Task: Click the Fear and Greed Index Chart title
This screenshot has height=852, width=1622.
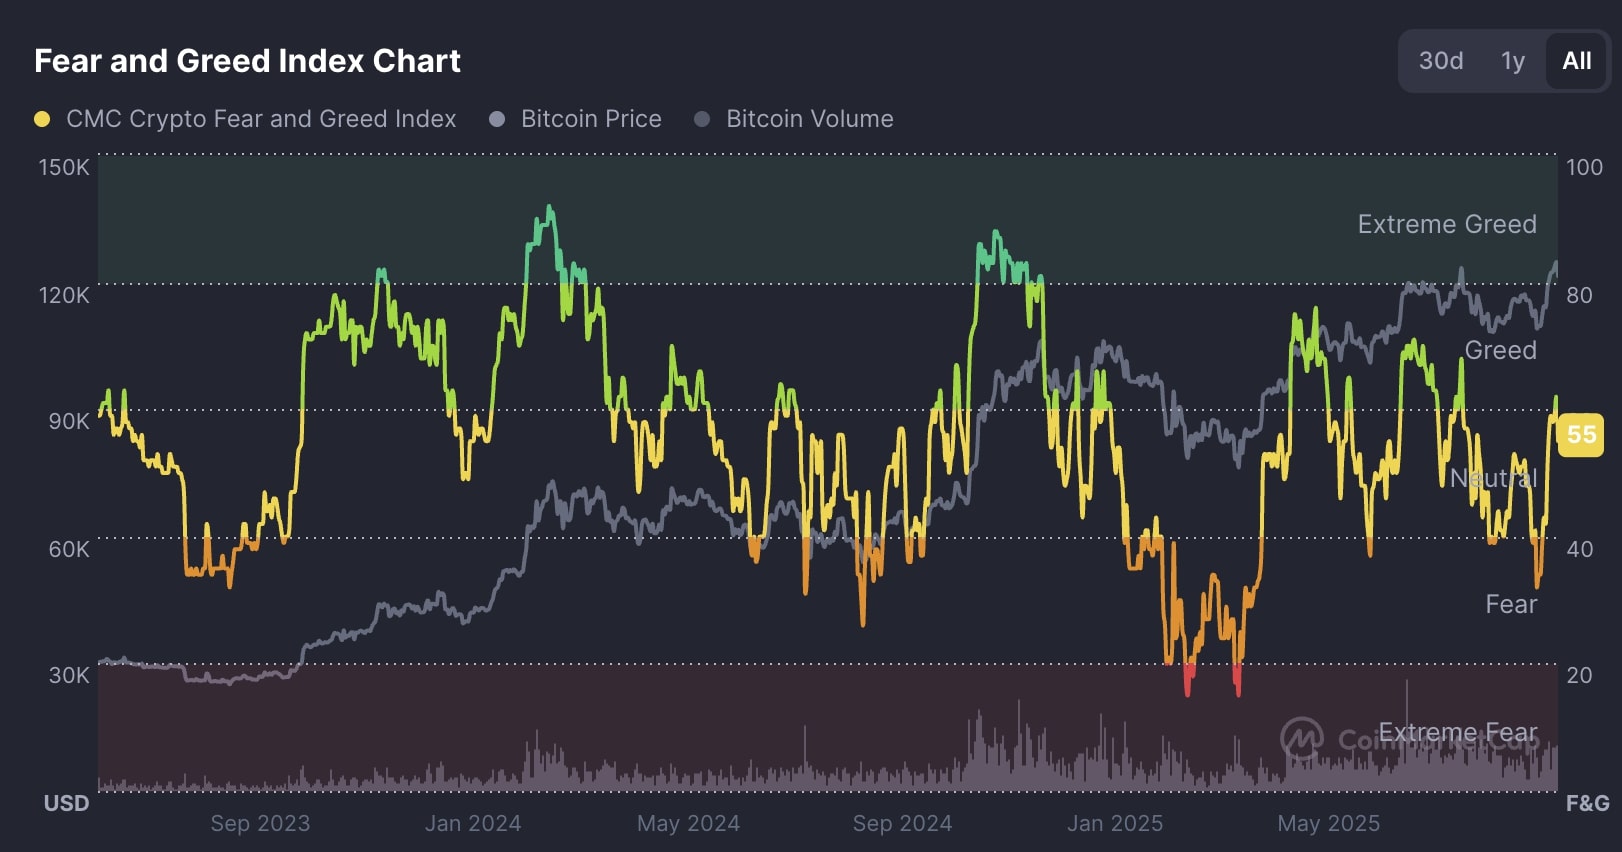Action: click(247, 61)
